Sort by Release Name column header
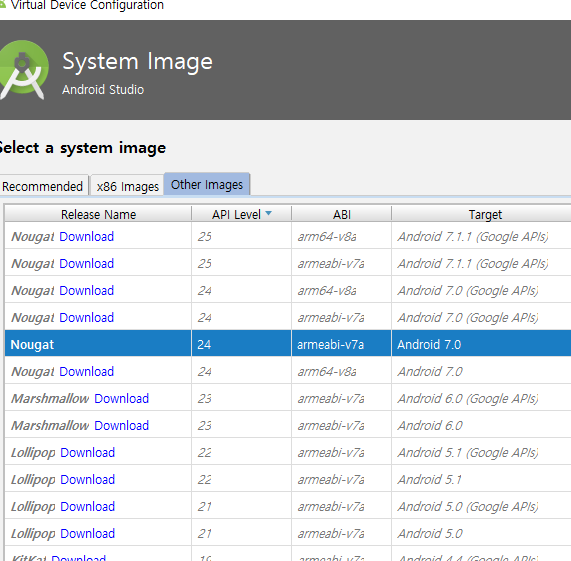This screenshot has width=571, height=561. click(x=98, y=214)
